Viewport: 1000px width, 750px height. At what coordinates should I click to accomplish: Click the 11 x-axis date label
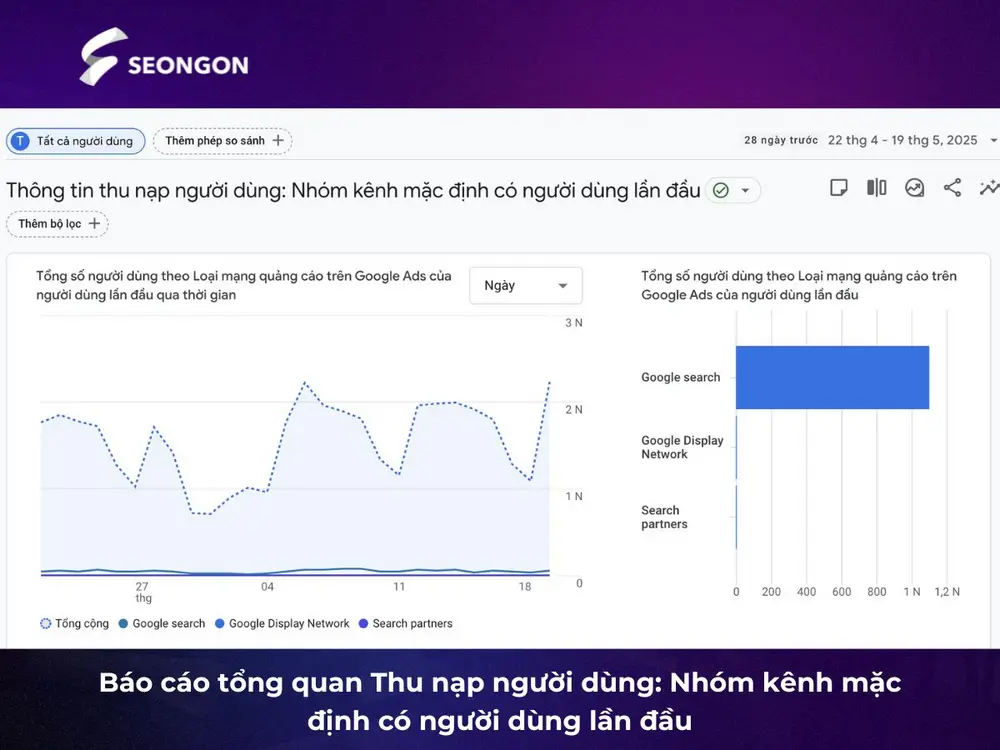[x=399, y=586]
